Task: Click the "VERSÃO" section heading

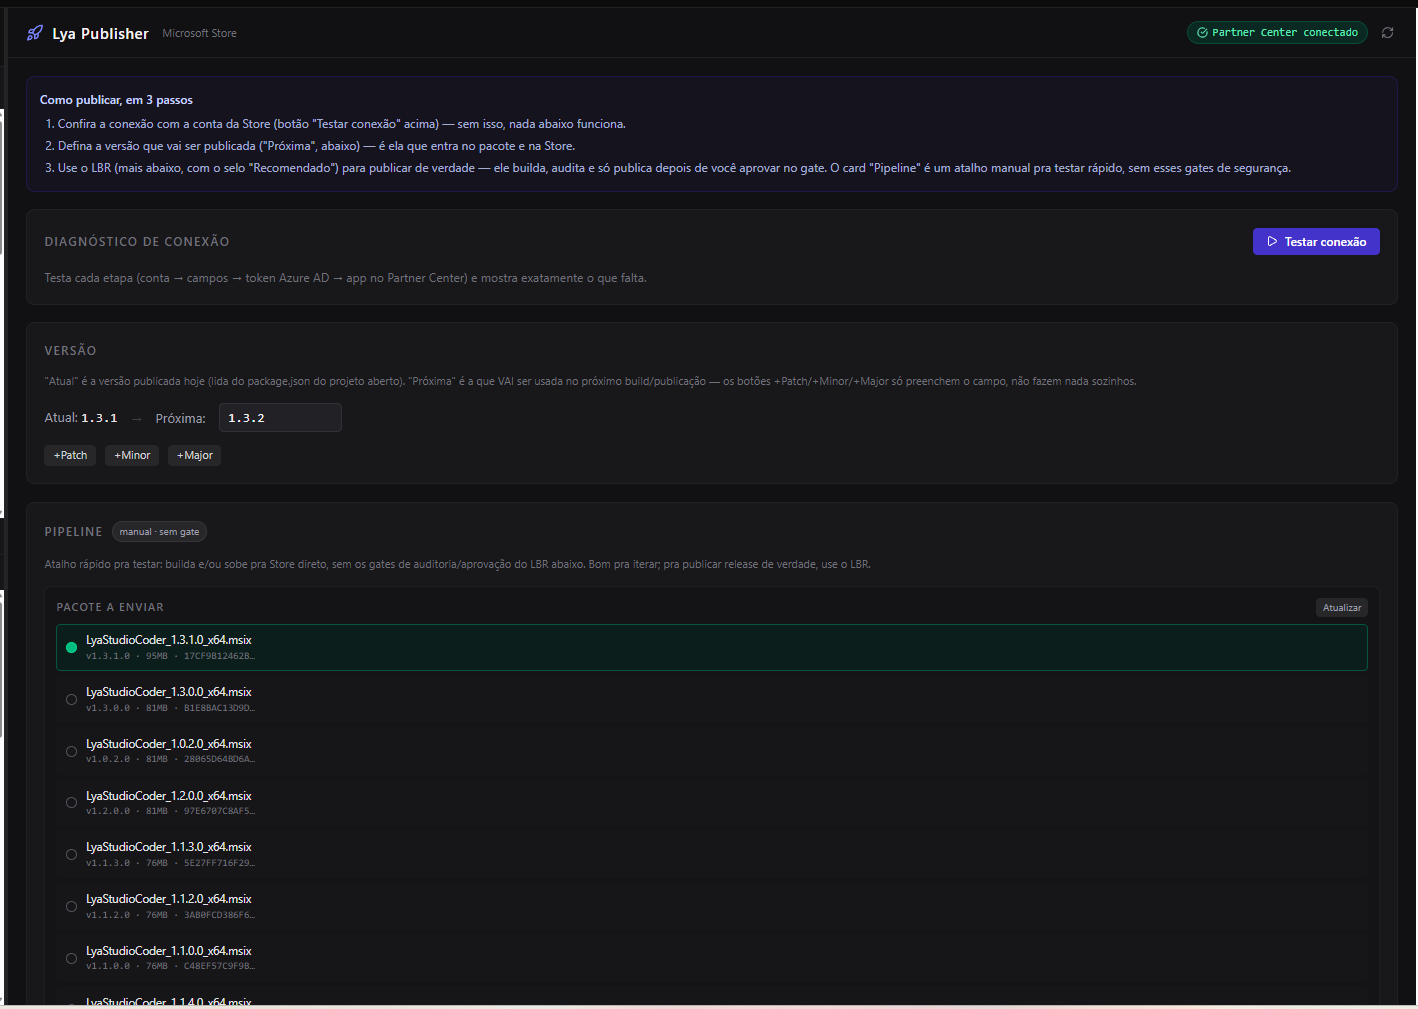Action: tap(70, 351)
